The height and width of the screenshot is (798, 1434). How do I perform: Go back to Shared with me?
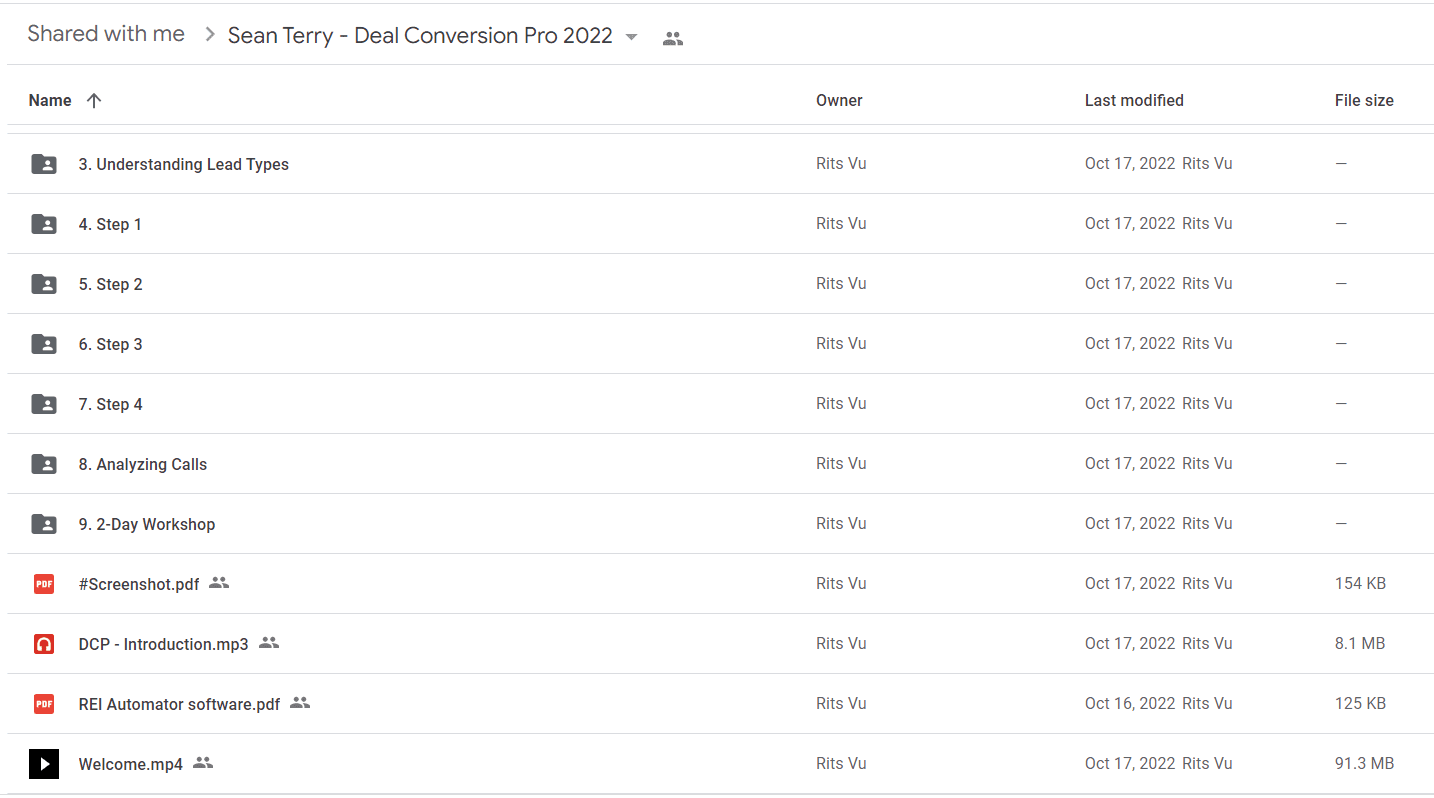pos(106,34)
